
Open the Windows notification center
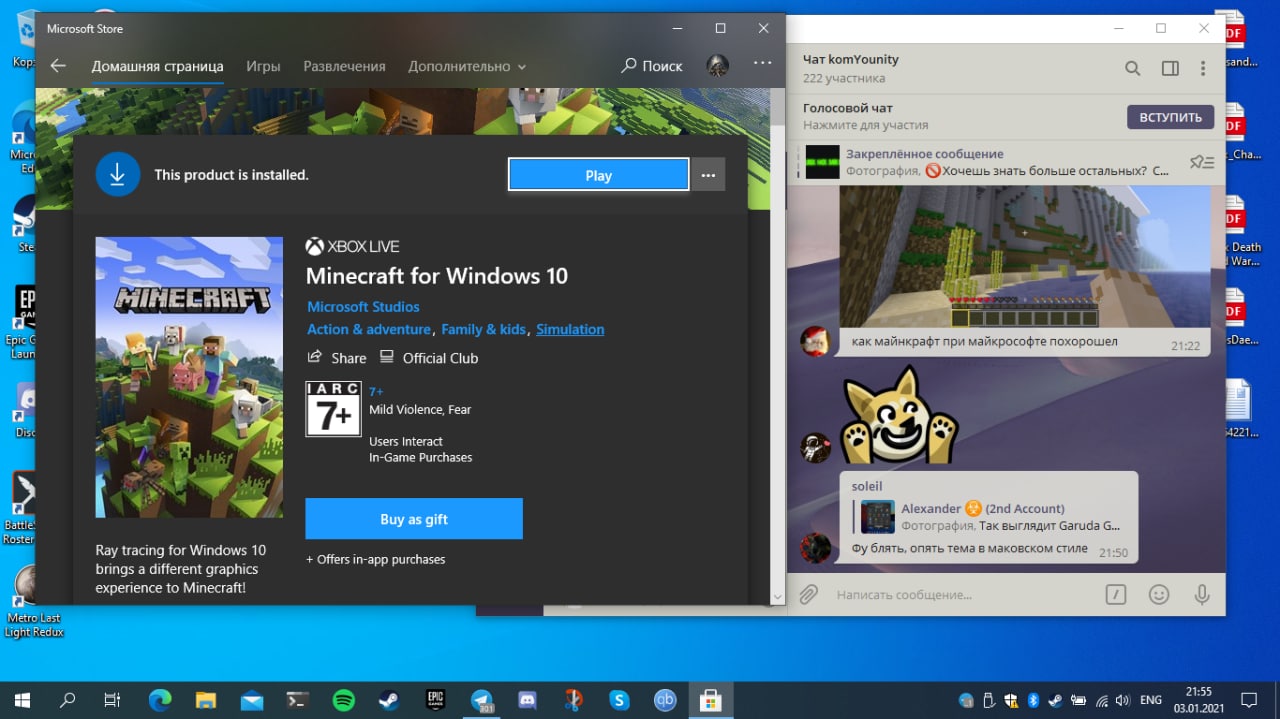click(1249, 700)
